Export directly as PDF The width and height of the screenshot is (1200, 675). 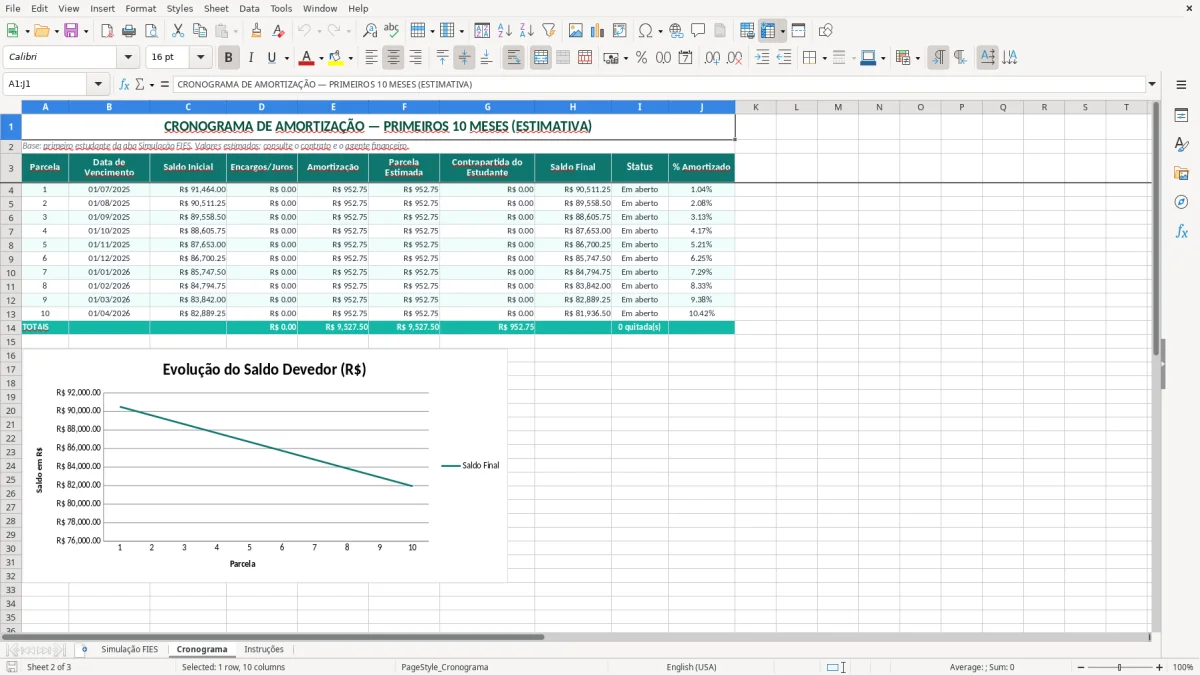(x=106, y=31)
